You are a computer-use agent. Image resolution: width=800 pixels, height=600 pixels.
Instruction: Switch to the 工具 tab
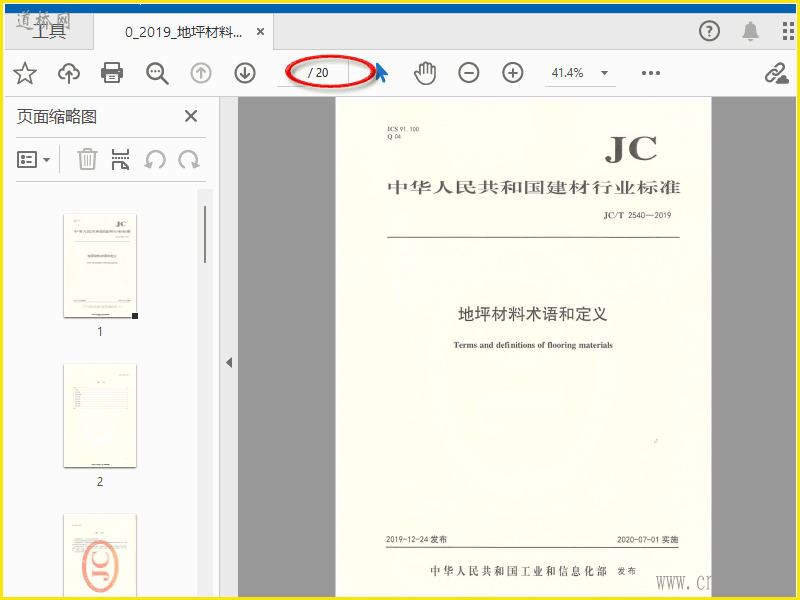(49, 32)
